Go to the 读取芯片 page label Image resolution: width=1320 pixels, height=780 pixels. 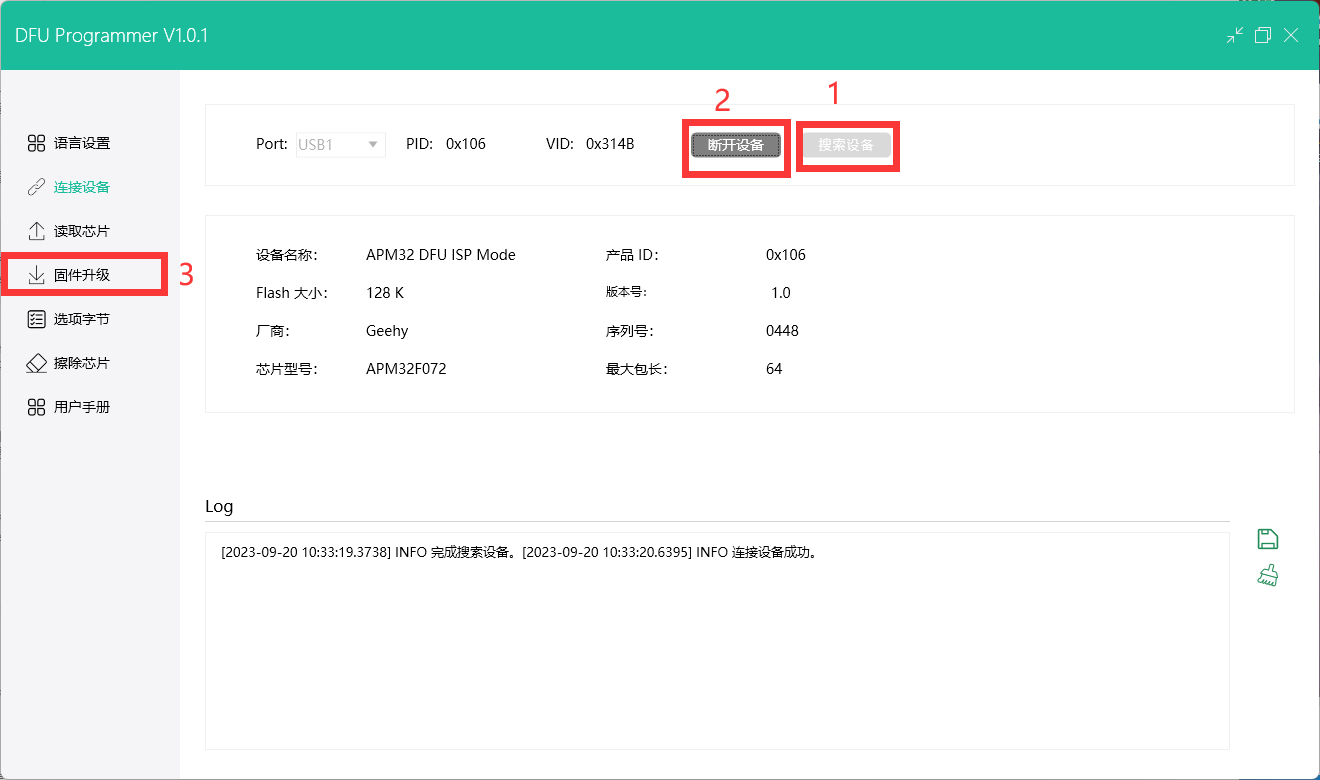pyautogui.click(x=82, y=231)
